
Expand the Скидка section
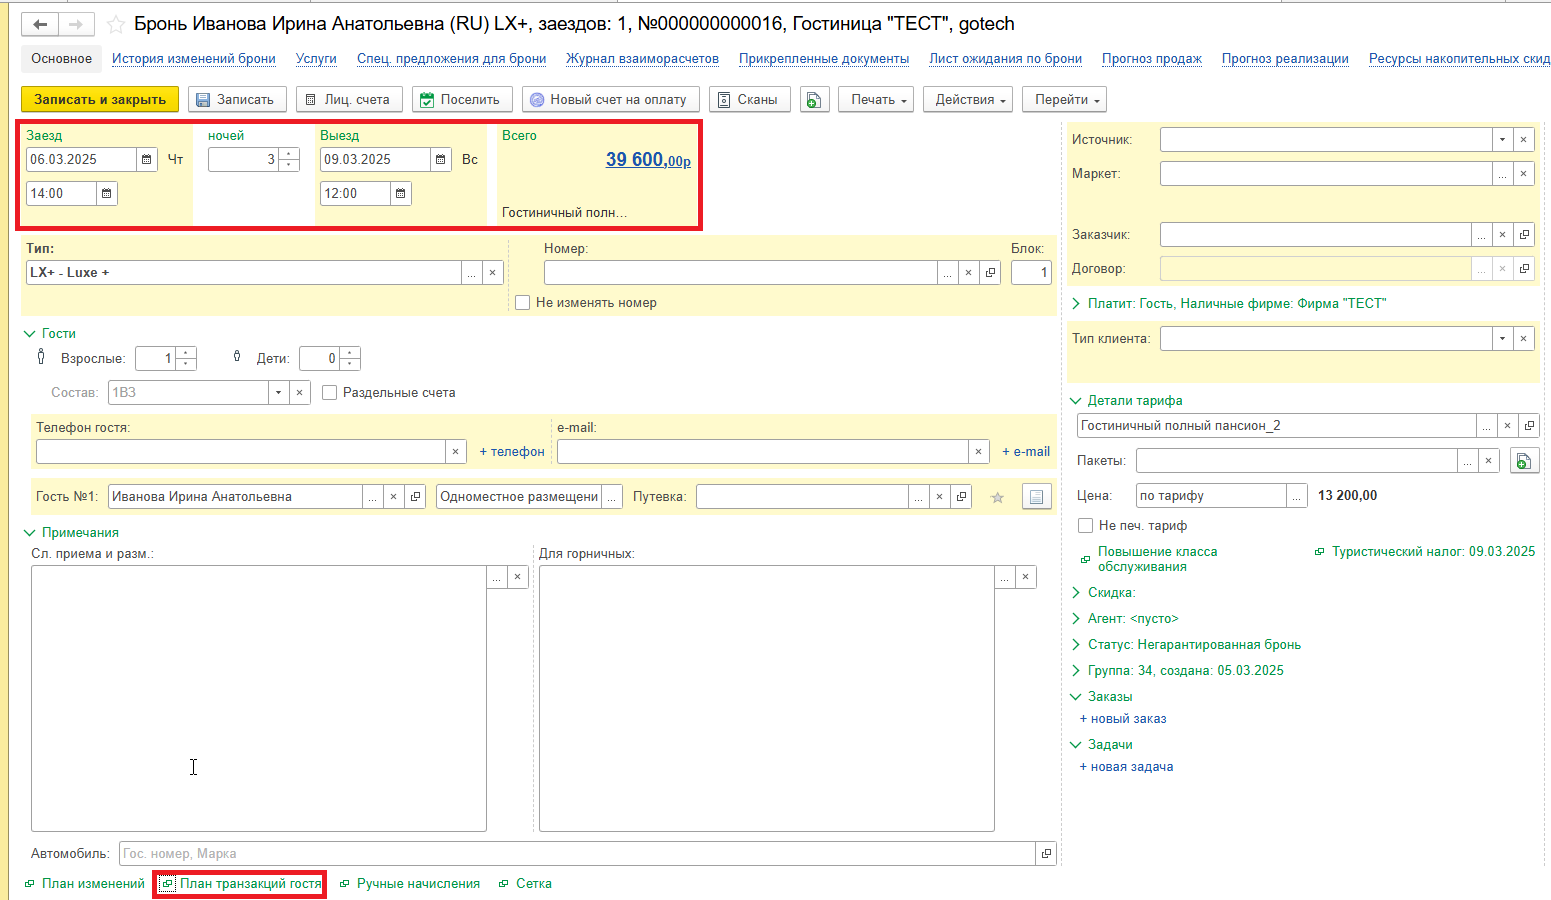click(1076, 592)
